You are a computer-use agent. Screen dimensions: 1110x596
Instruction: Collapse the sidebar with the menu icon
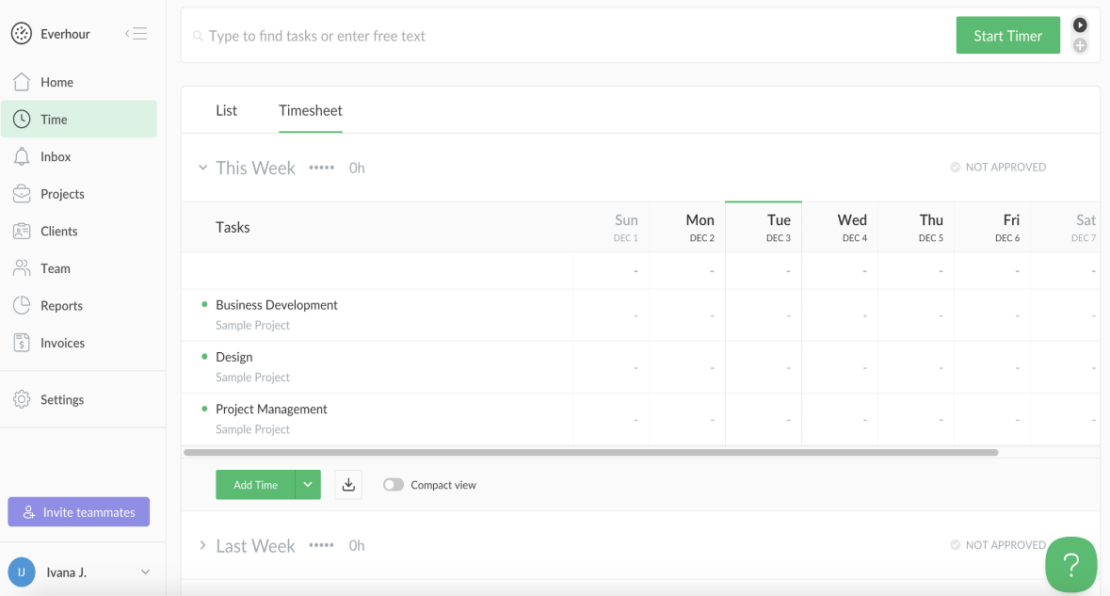(136, 33)
